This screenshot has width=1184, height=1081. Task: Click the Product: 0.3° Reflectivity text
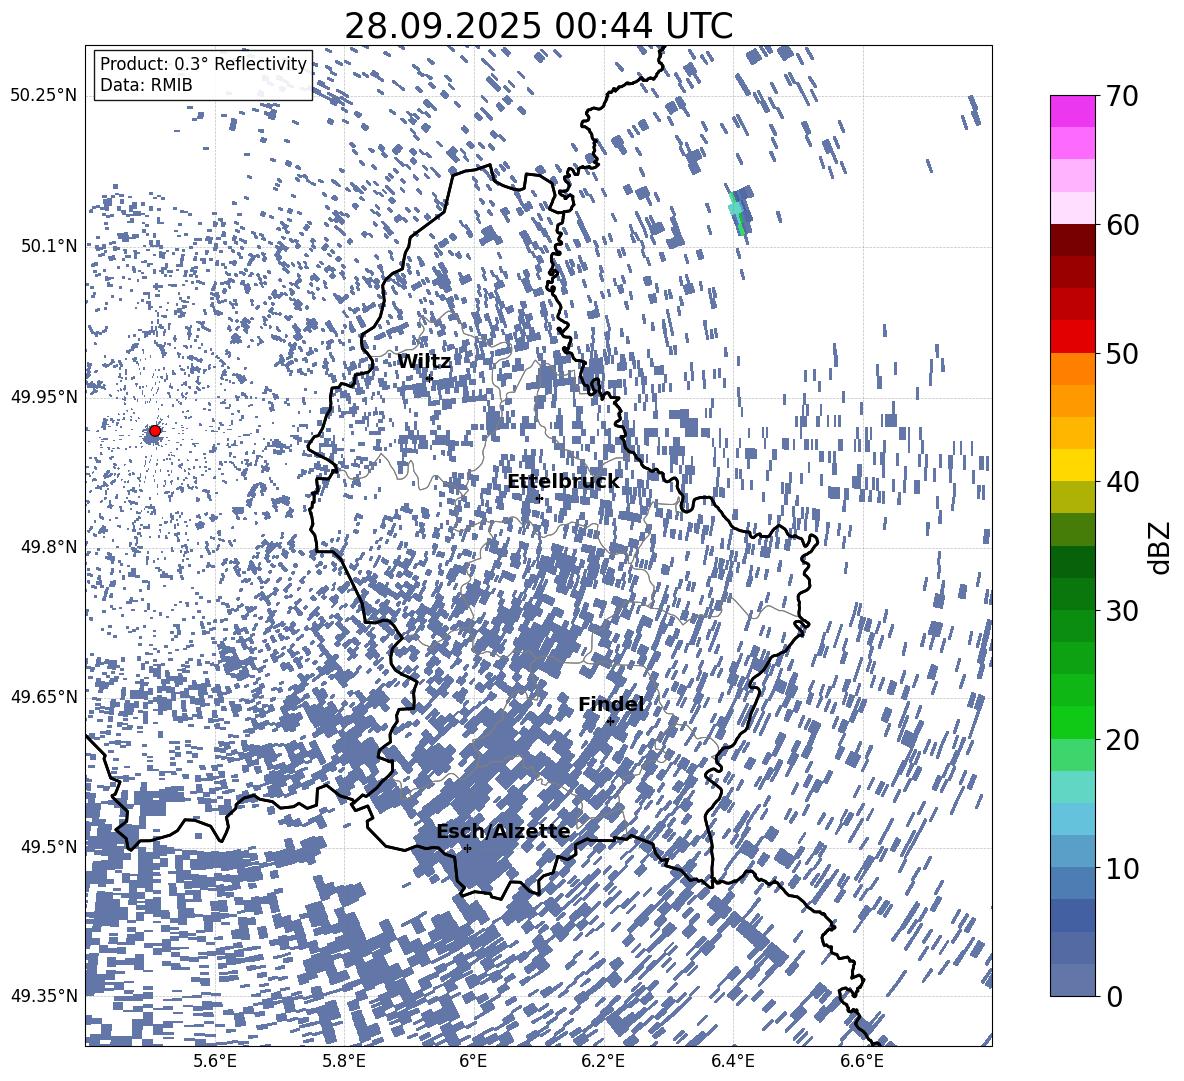click(203, 64)
